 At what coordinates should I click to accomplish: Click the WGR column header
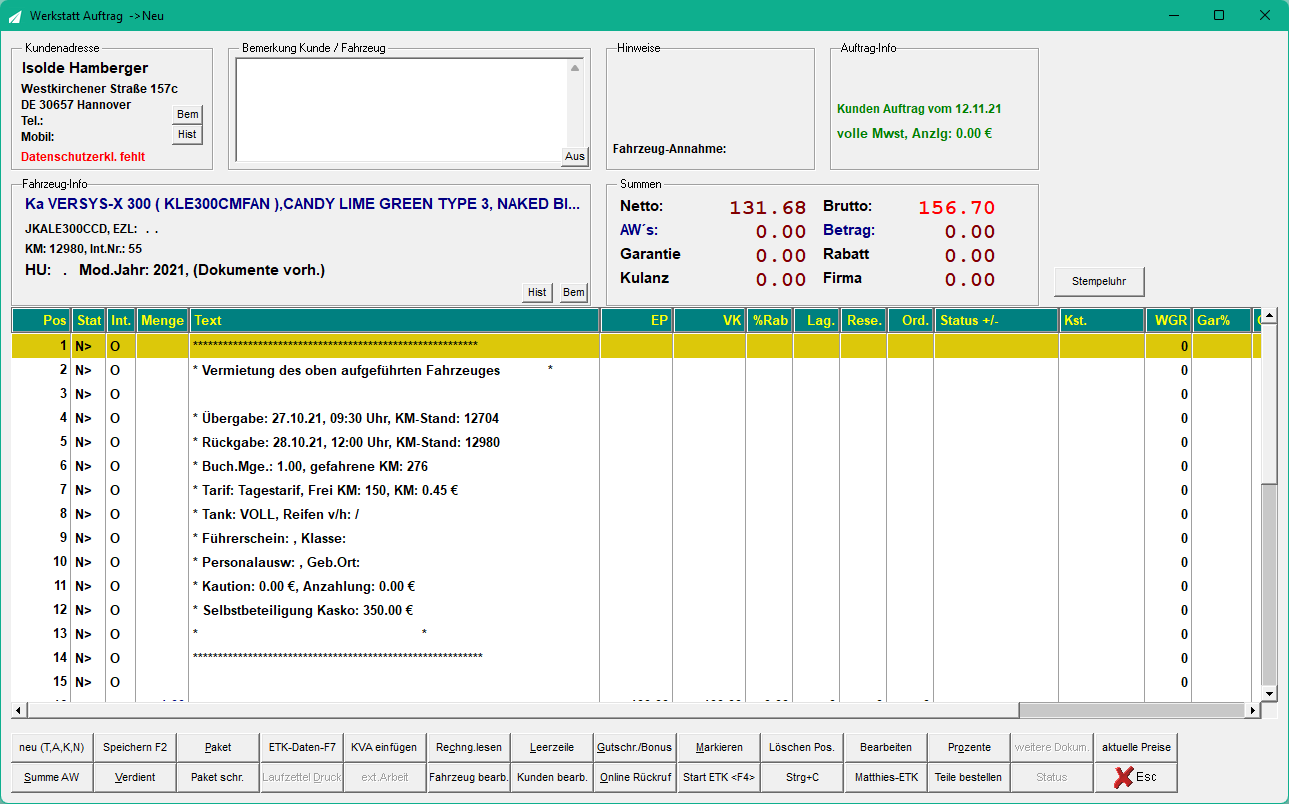[x=1168, y=320]
